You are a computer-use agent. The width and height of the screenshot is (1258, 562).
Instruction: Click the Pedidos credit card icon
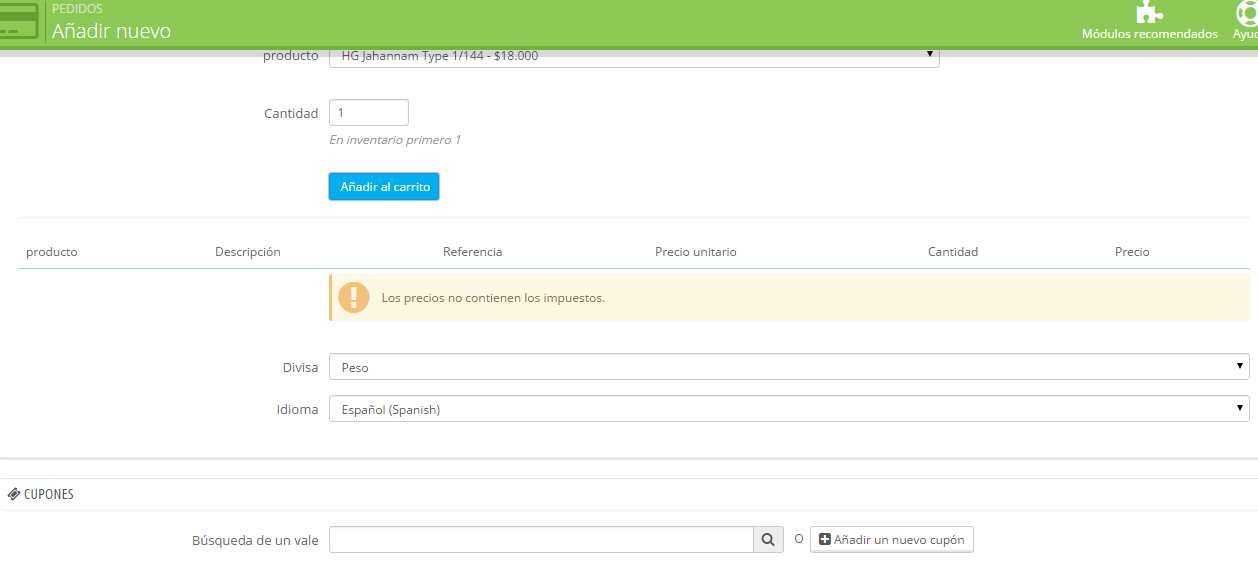tap(18, 21)
